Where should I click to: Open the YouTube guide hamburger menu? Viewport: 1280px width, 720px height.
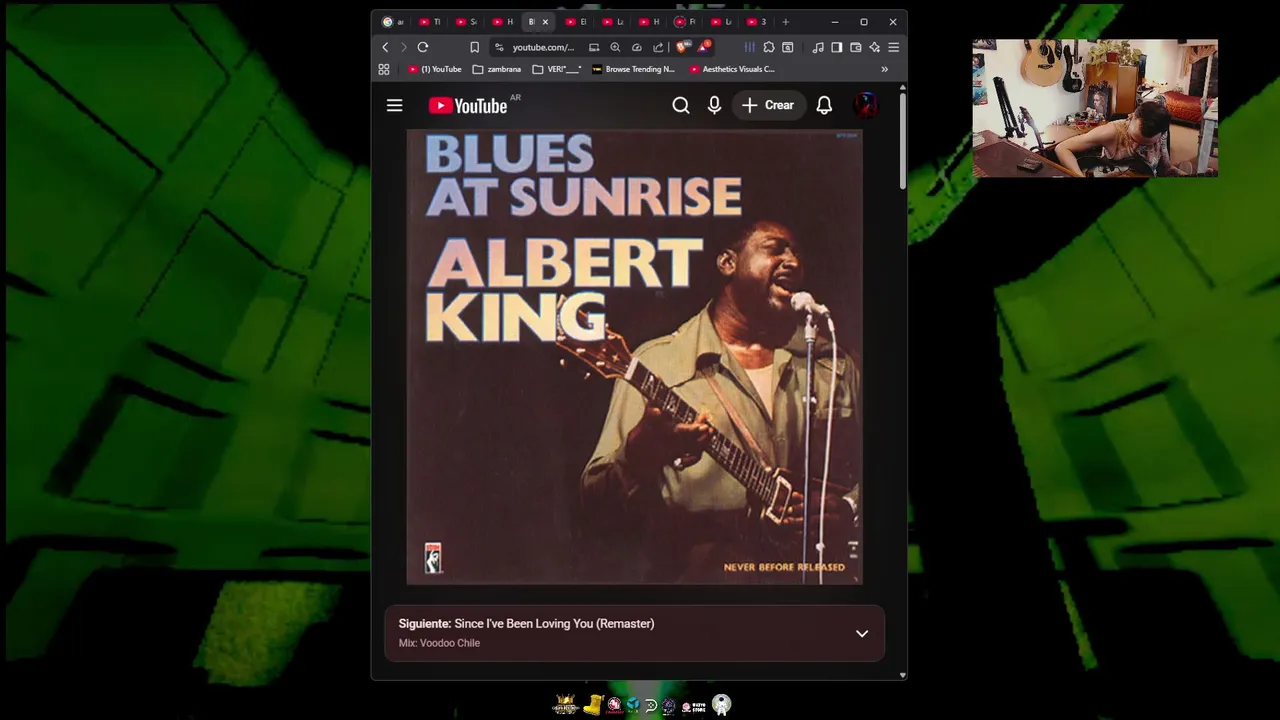(x=394, y=105)
